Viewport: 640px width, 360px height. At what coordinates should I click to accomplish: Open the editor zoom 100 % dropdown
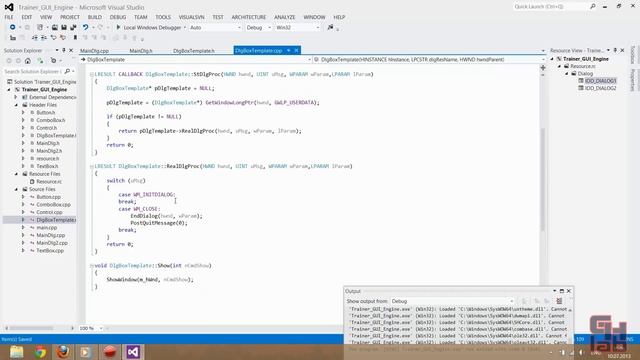[91, 328]
